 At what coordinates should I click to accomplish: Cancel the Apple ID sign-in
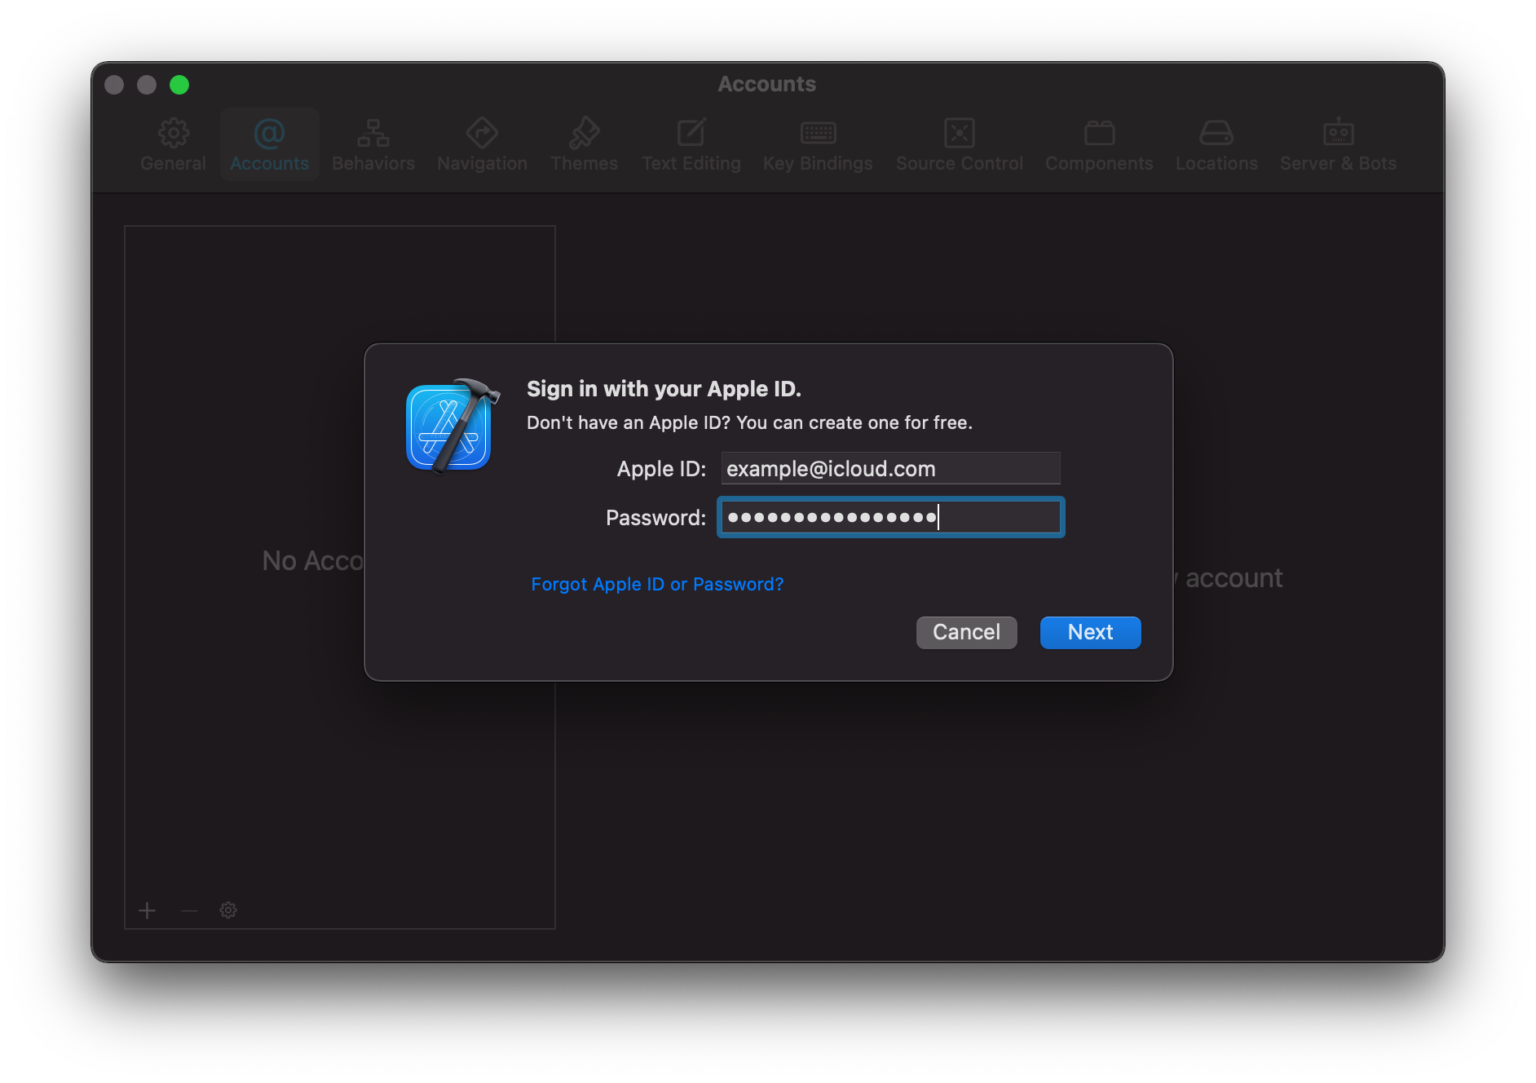(x=966, y=632)
